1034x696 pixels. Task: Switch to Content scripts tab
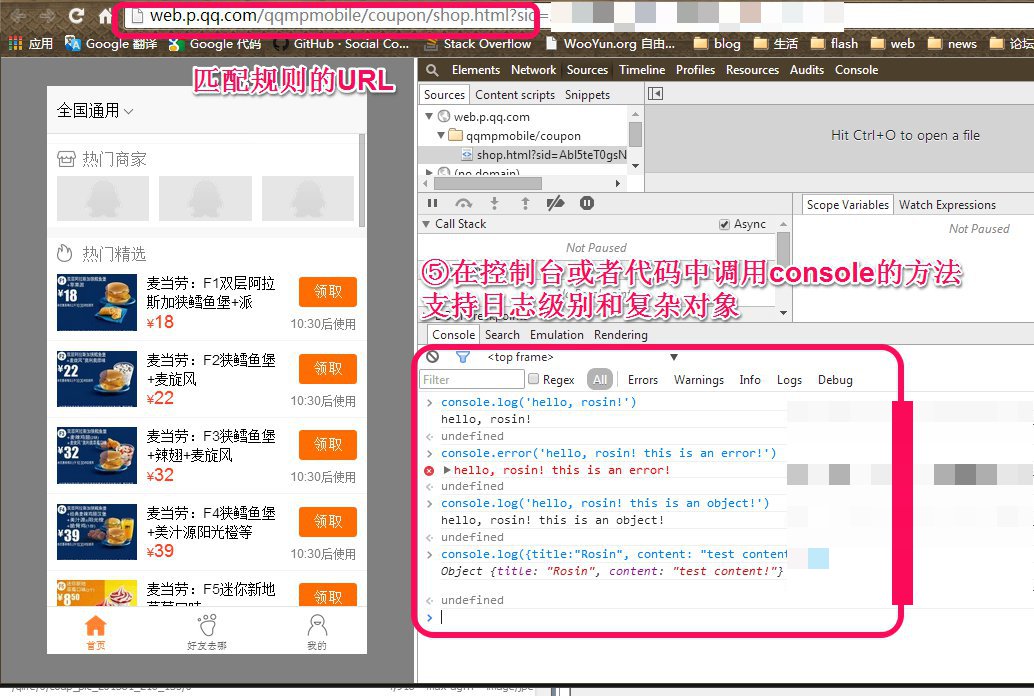[x=515, y=95]
